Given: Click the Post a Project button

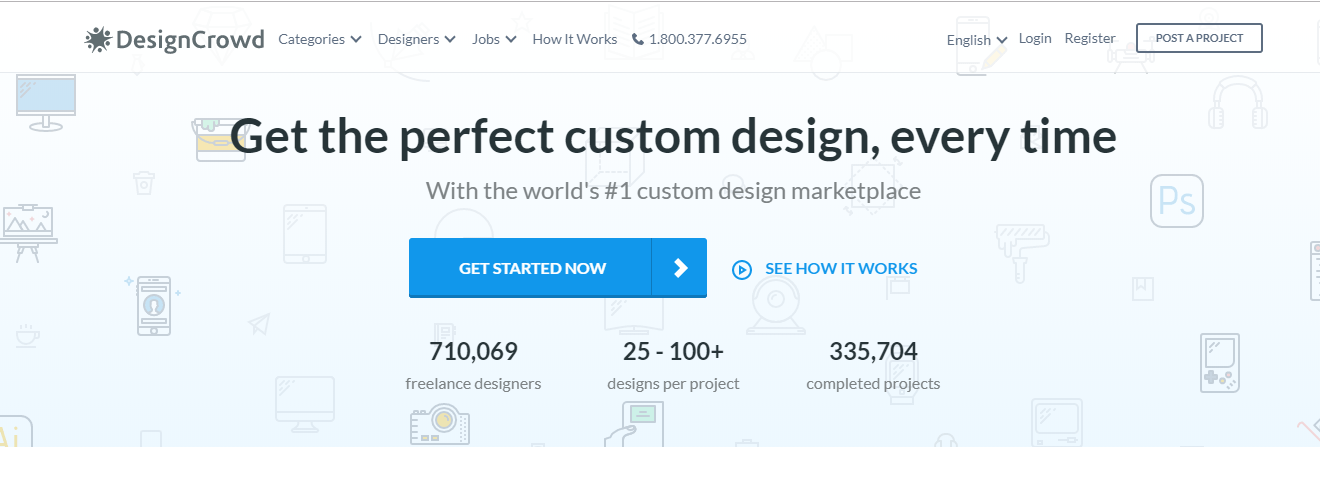Looking at the screenshot, I should (1199, 38).
